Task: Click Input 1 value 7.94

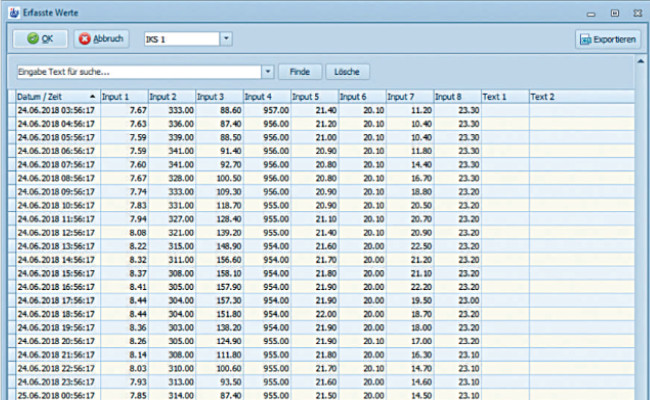Action: point(138,219)
